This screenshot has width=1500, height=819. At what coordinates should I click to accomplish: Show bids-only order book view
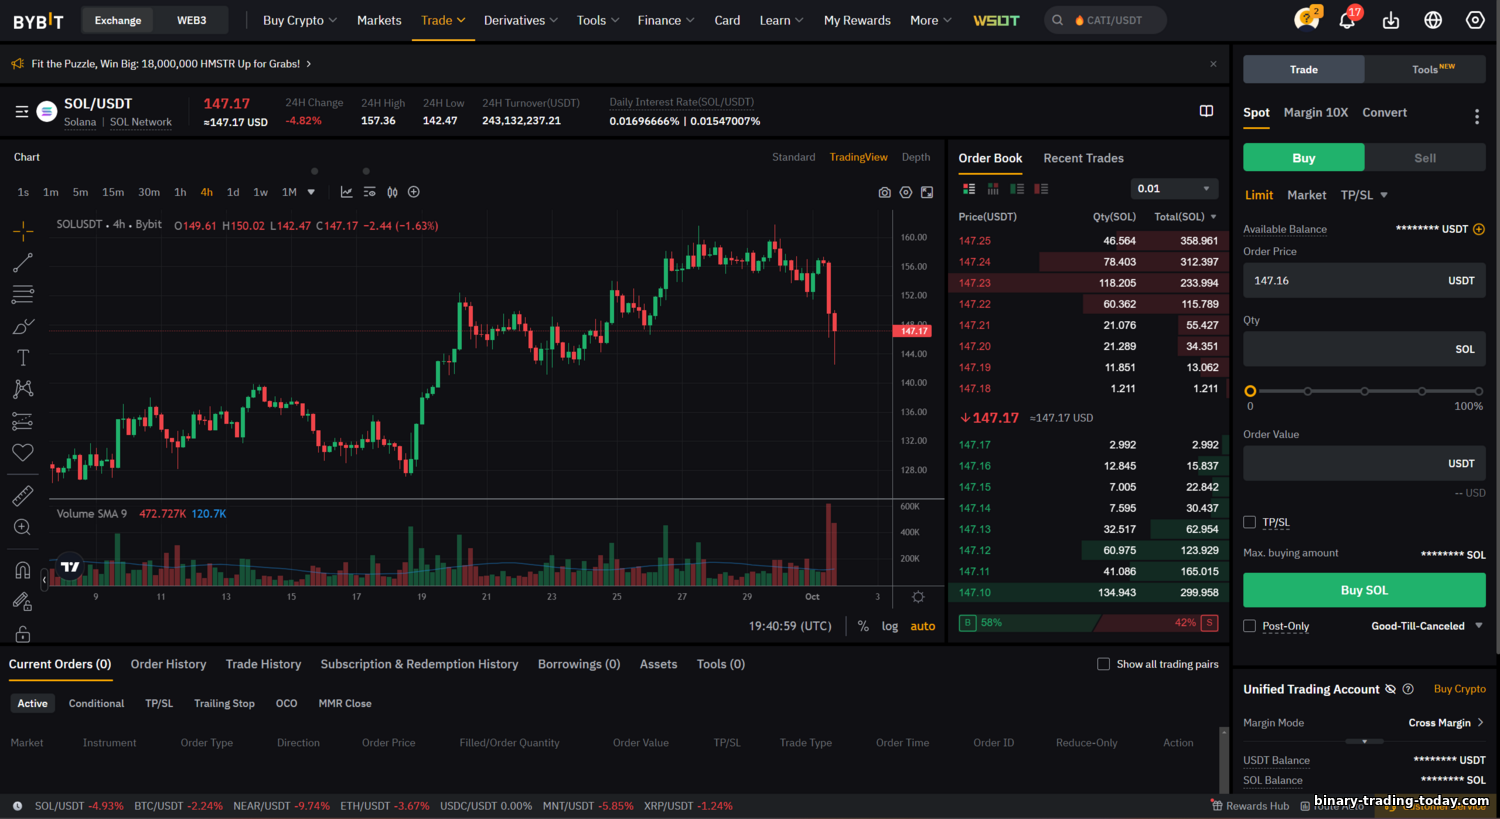click(x=1017, y=188)
